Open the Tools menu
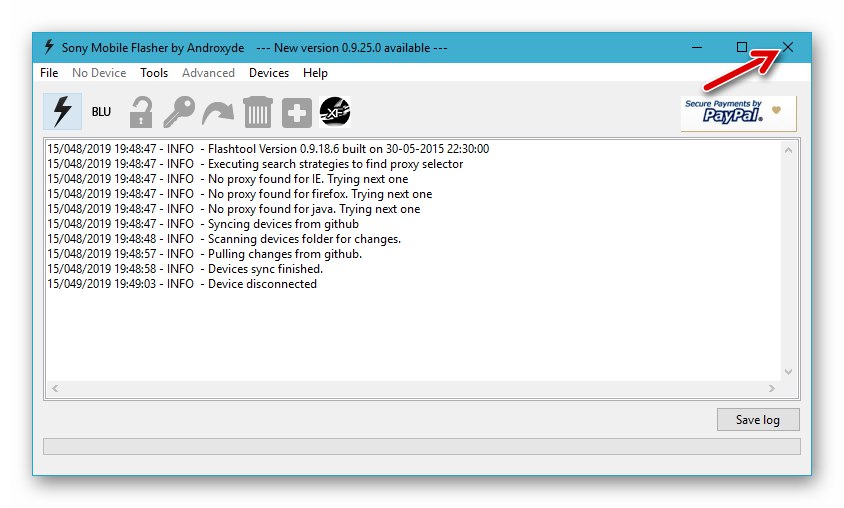Screen dimensions: 844x508 pyautogui.click(x=154, y=73)
